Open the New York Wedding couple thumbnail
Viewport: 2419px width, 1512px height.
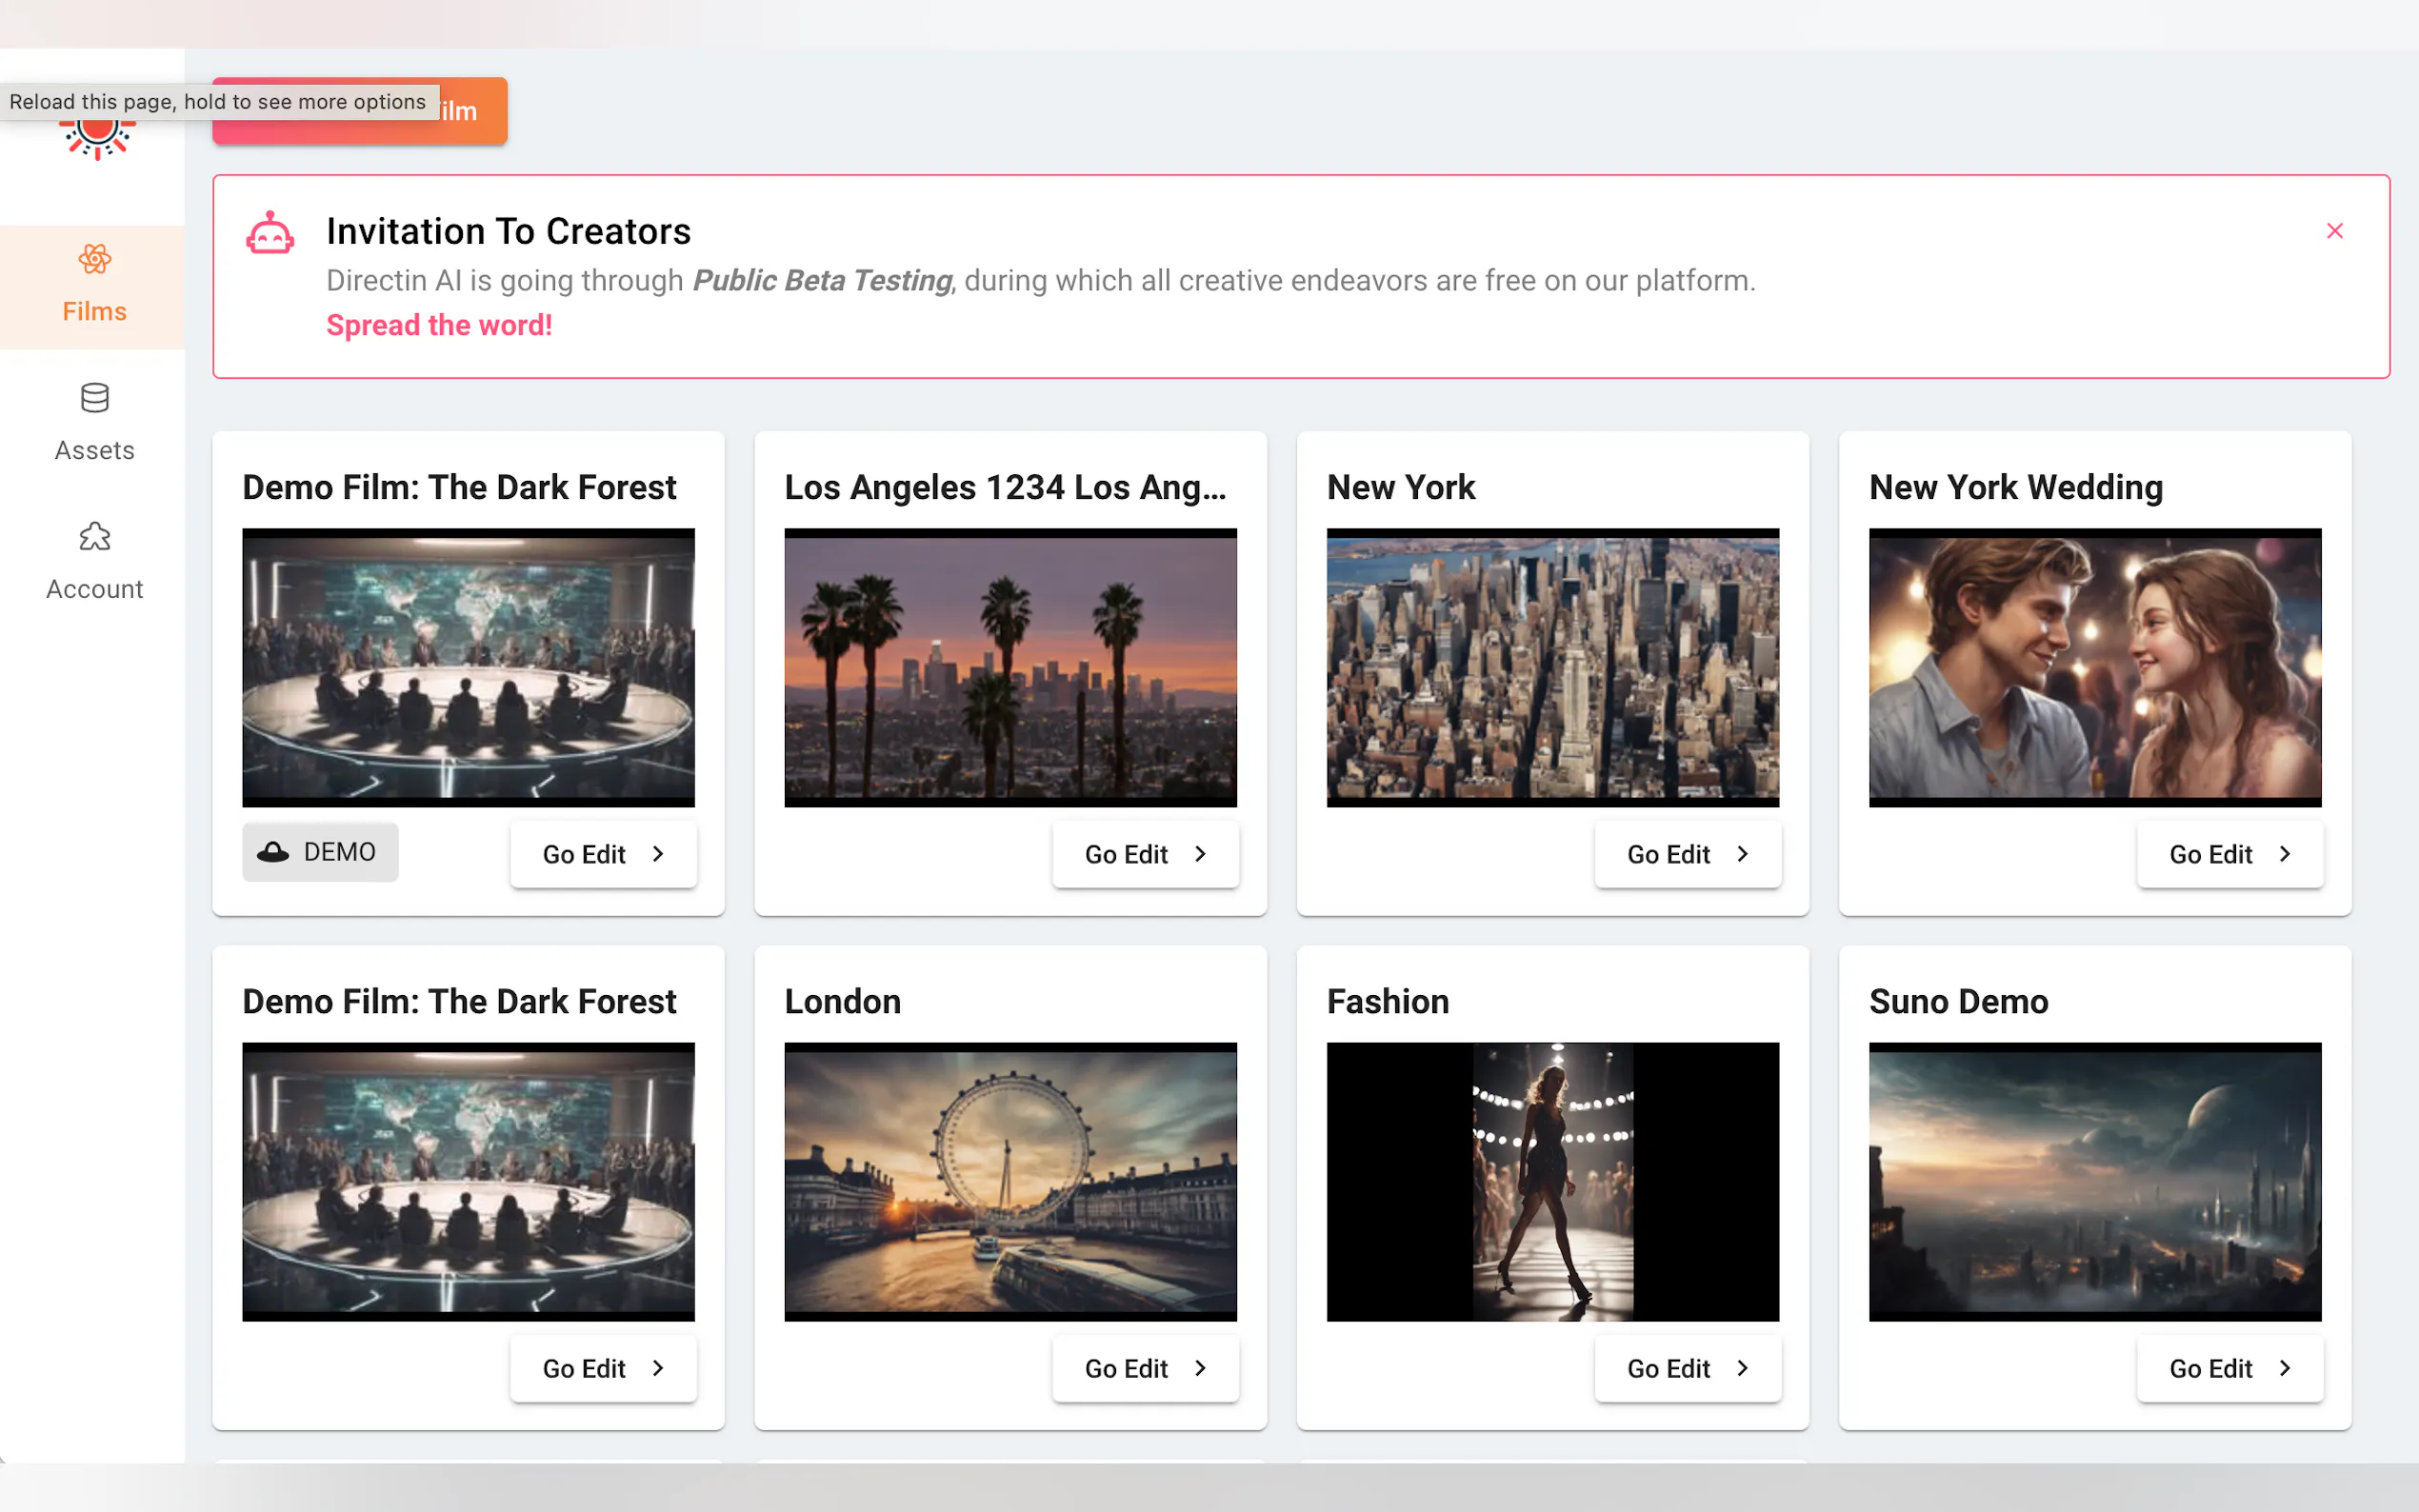coord(2094,667)
